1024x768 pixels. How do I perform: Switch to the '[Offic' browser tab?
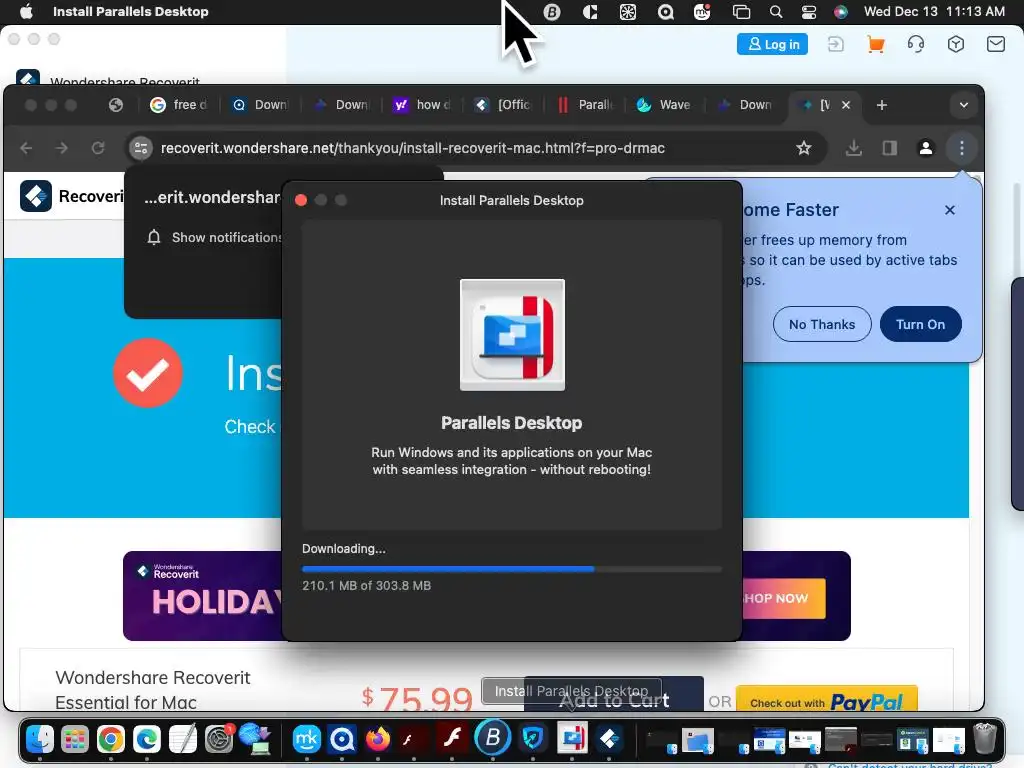tap(502, 104)
